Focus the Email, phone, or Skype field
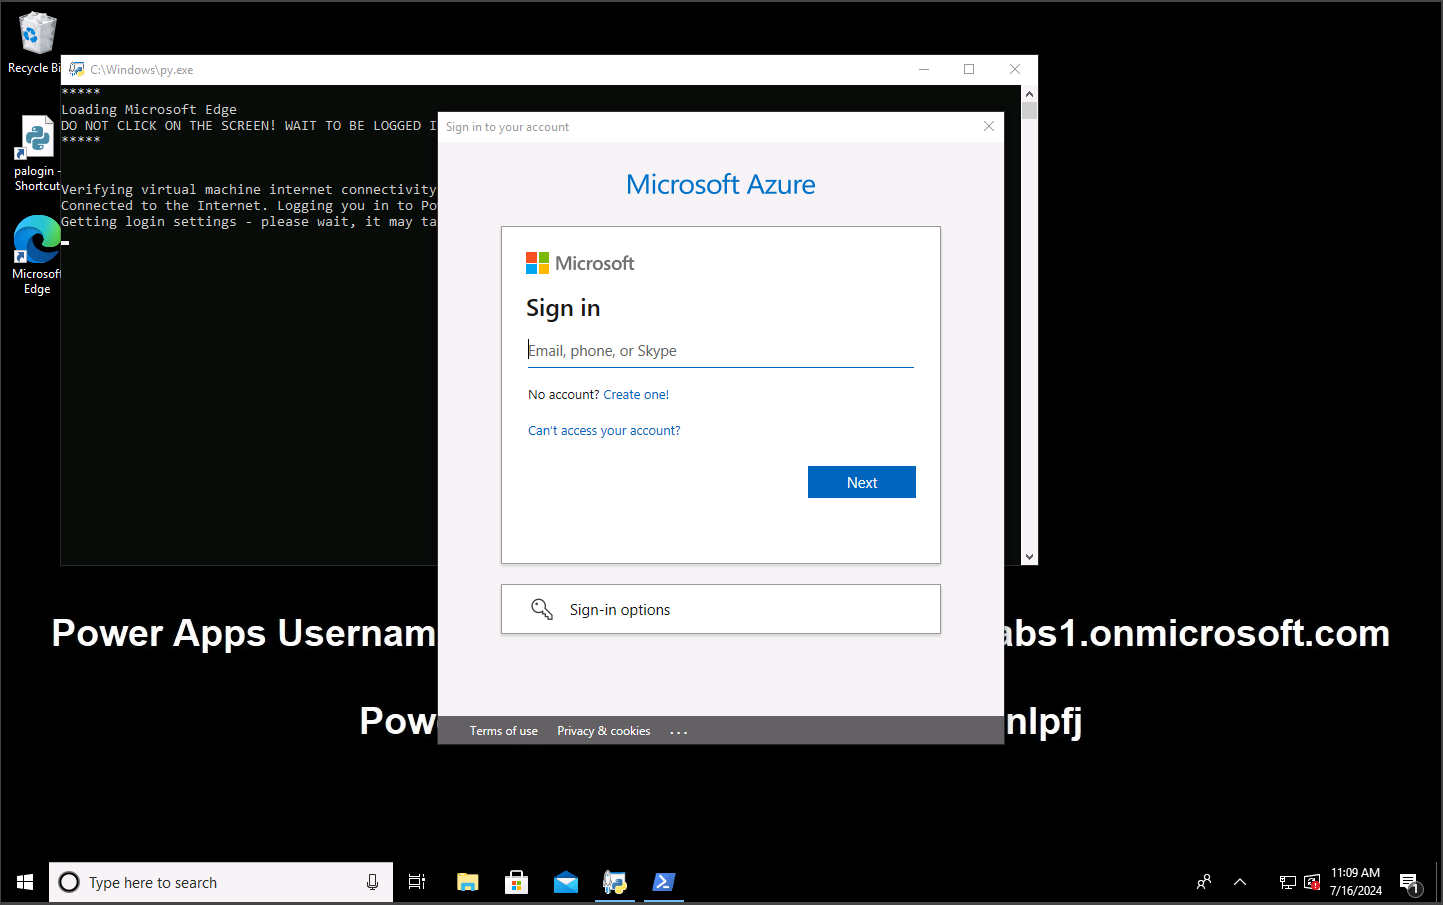 coord(721,351)
